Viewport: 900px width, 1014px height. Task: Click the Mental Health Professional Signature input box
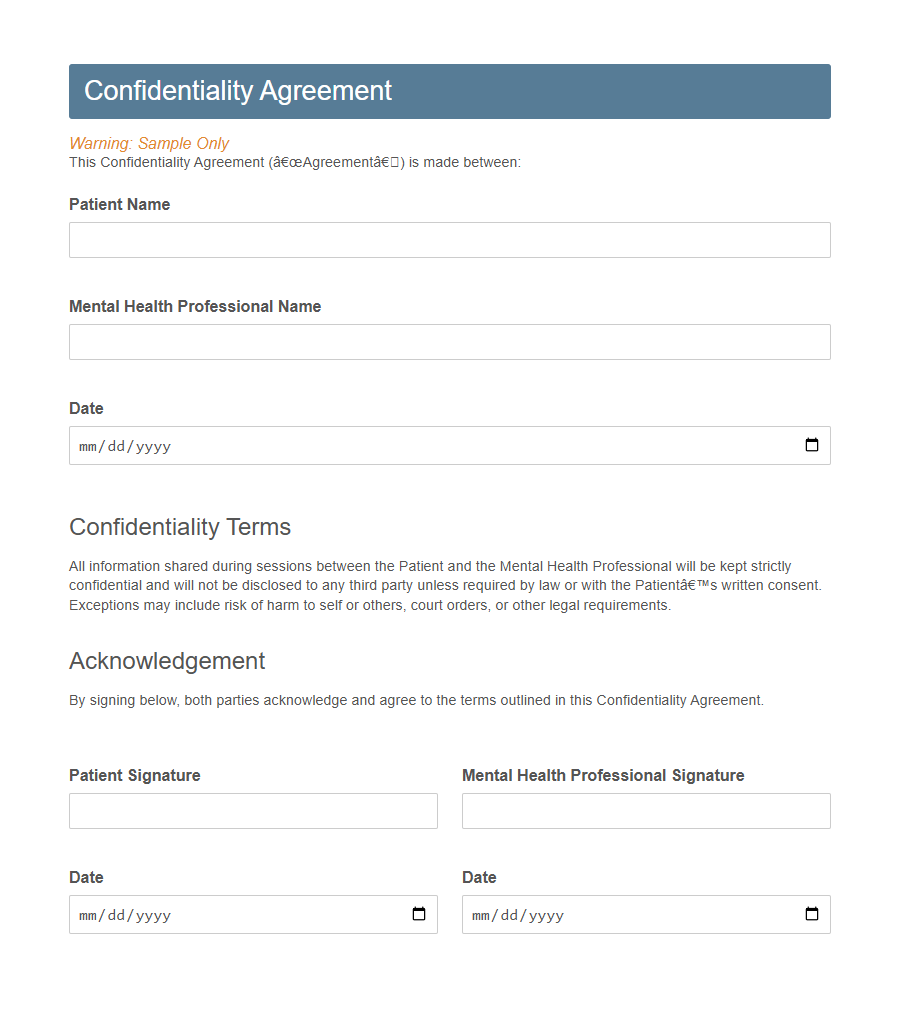[x=645, y=811]
